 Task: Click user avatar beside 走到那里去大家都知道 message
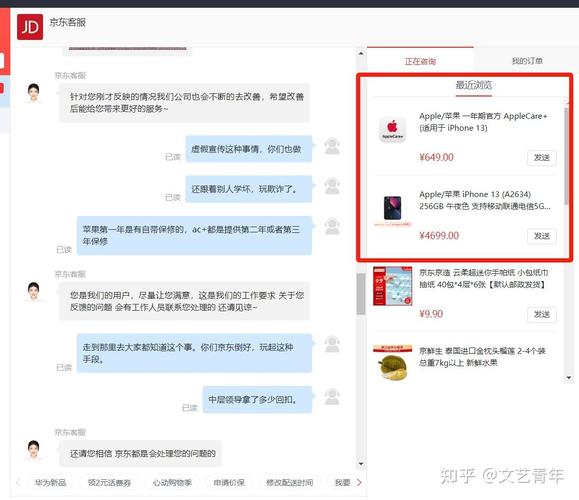(332, 344)
